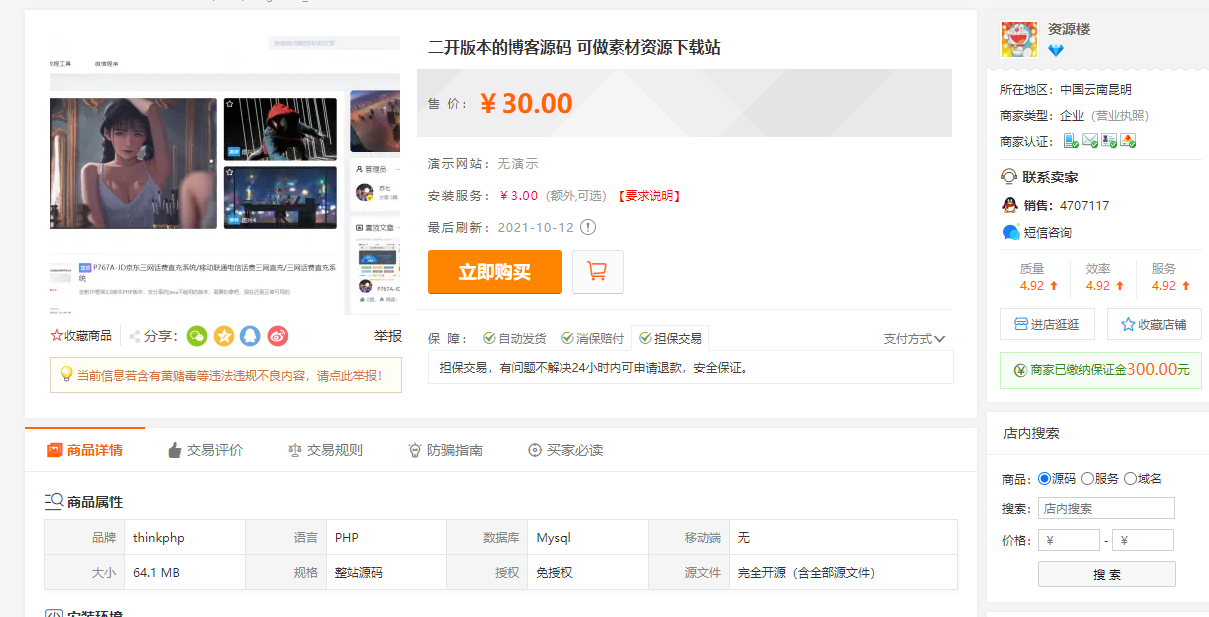Click the exclamation icon next to 最后刷新 date
Viewport: 1209px width, 617px height.
pyautogui.click(x=585, y=227)
